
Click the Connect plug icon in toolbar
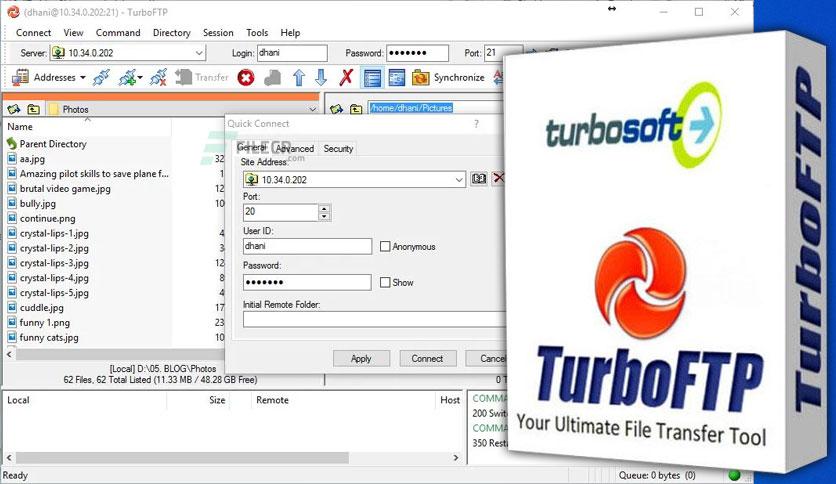coord(101,77)
